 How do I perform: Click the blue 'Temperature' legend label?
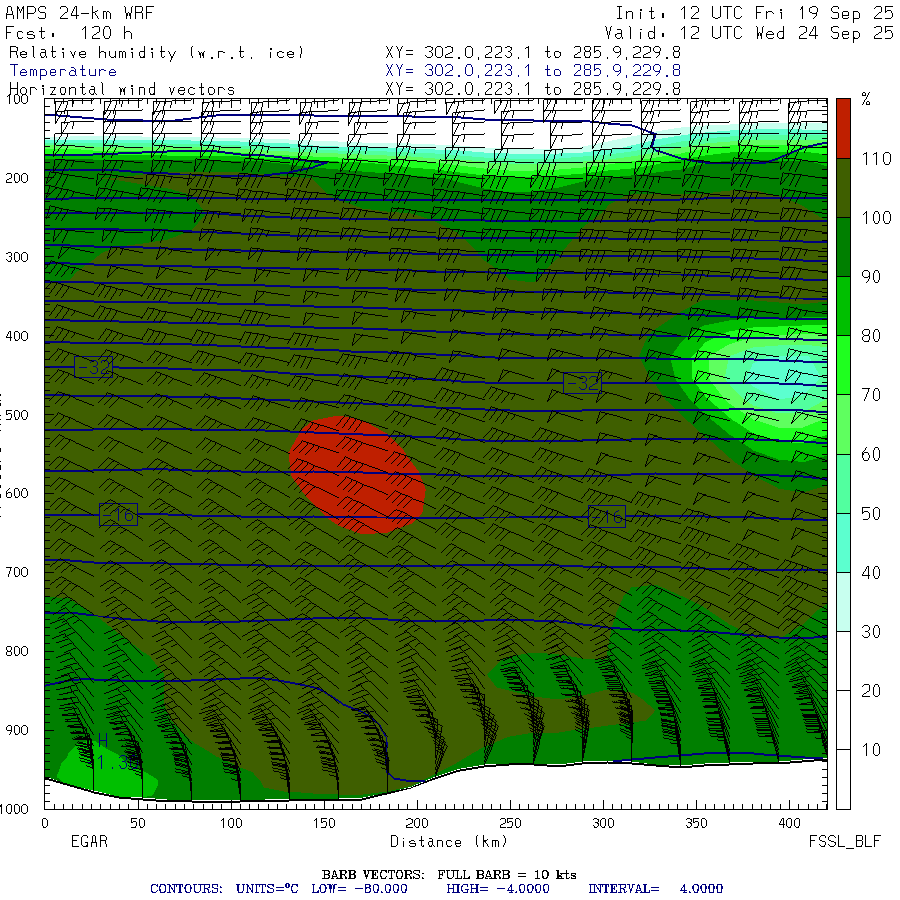pyautogui.click(x=63, y=71)
